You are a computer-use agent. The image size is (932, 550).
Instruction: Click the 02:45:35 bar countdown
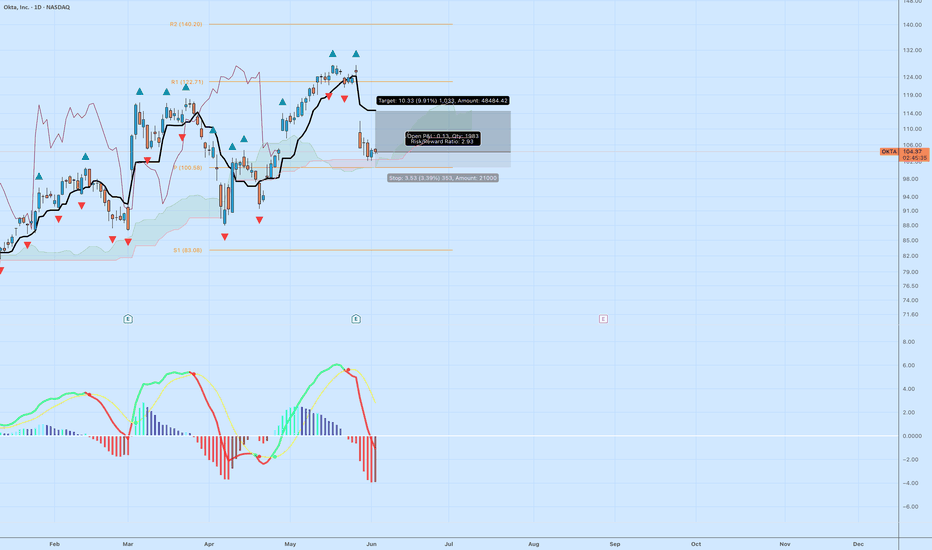tap(915, 158)
